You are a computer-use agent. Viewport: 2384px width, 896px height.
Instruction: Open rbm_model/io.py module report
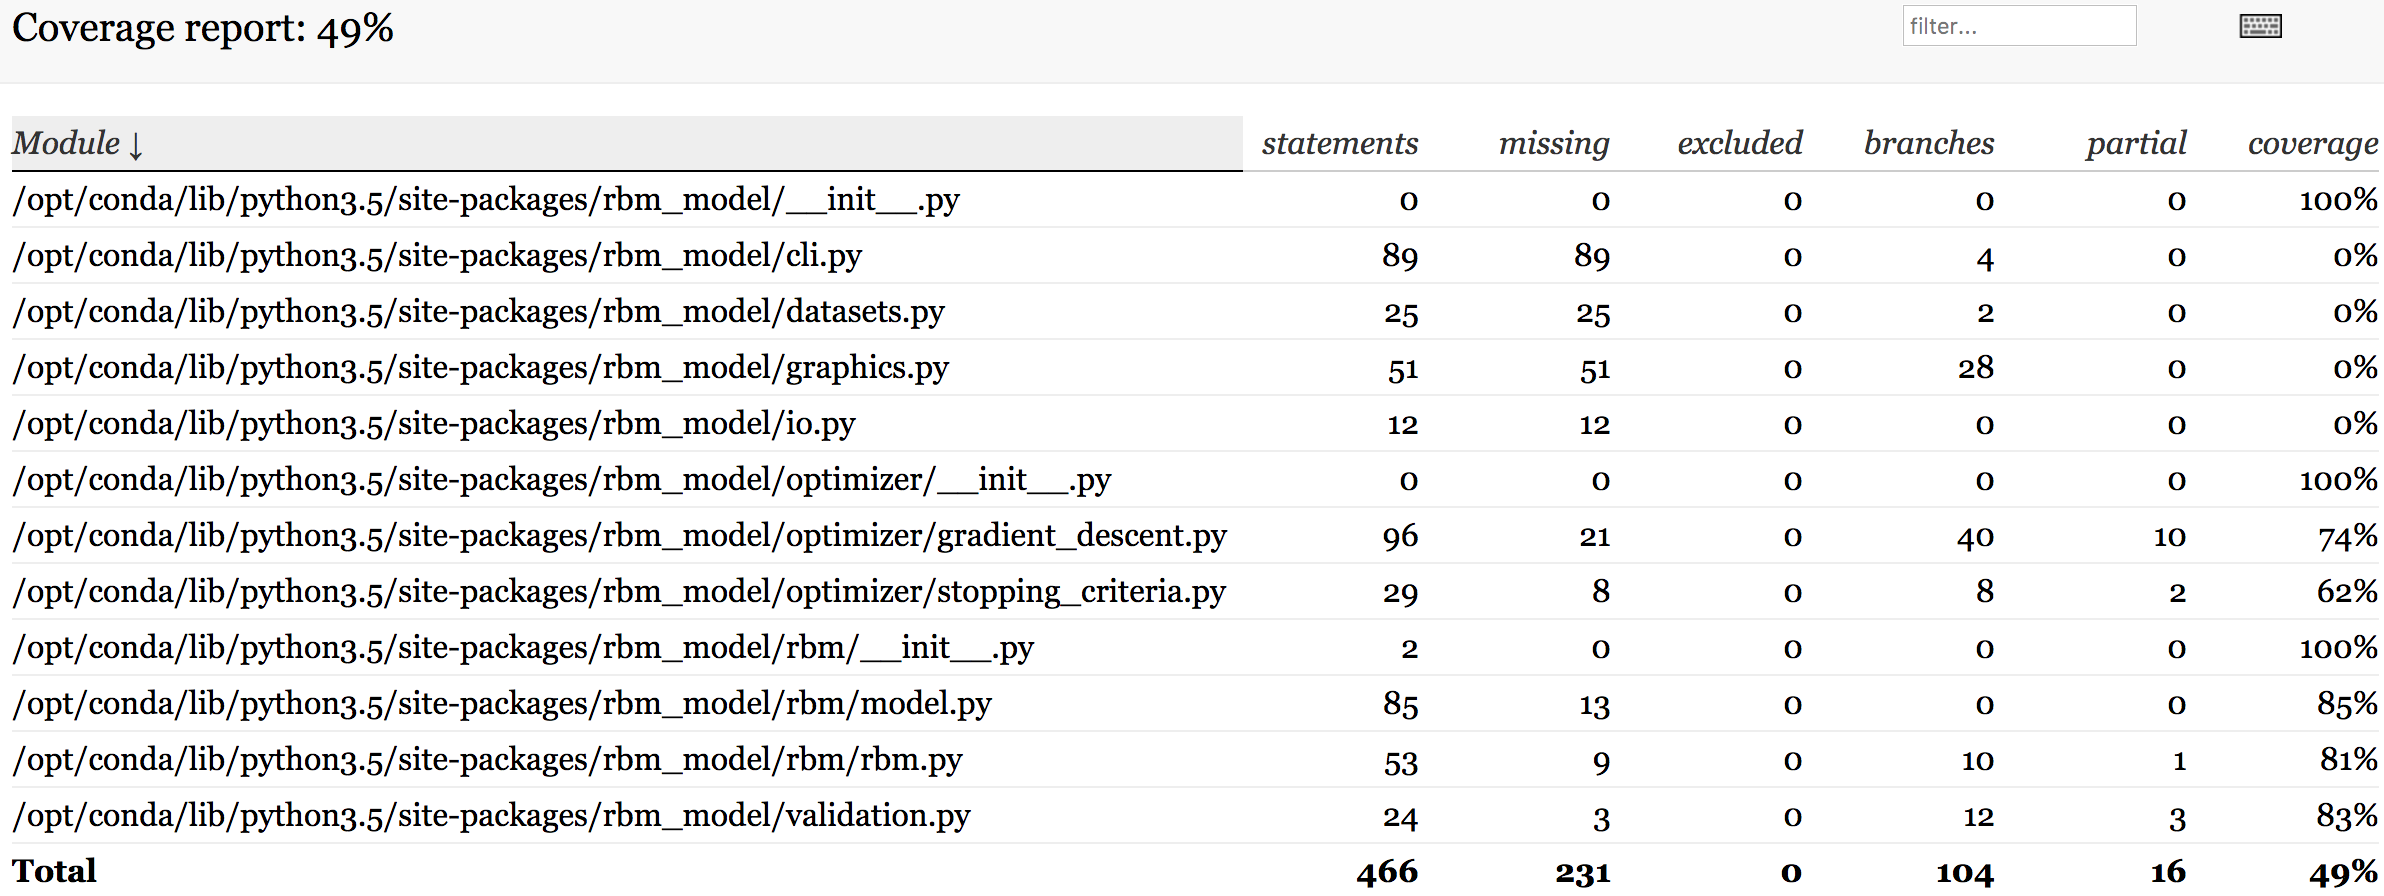pyautogui.click(x=434, y=424)
